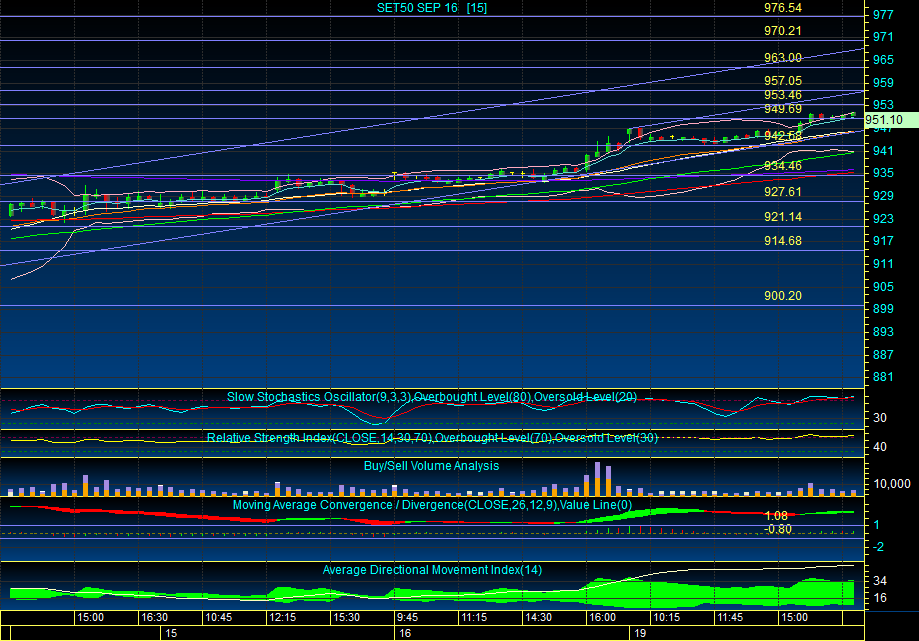Click the 887 price axis tick
The height and width of the screenshot is (641, 919).
coord(883,354)
